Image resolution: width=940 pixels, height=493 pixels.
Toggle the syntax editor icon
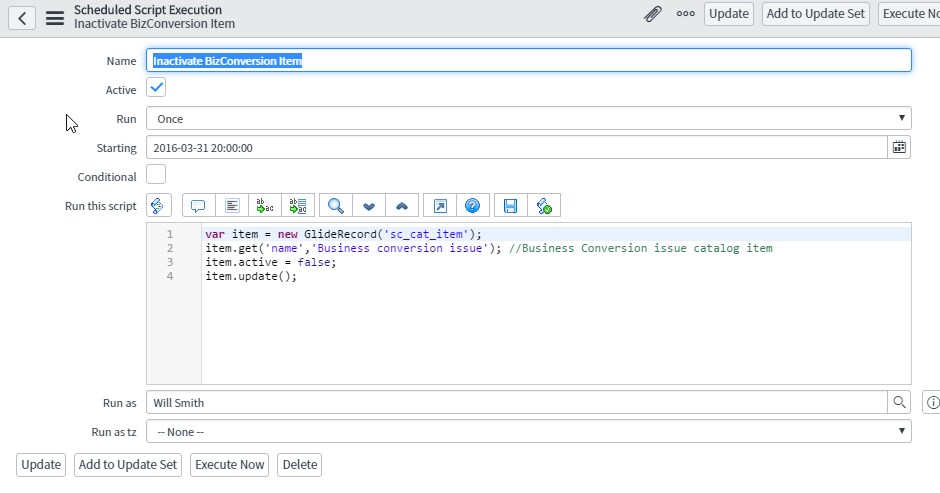159,206
